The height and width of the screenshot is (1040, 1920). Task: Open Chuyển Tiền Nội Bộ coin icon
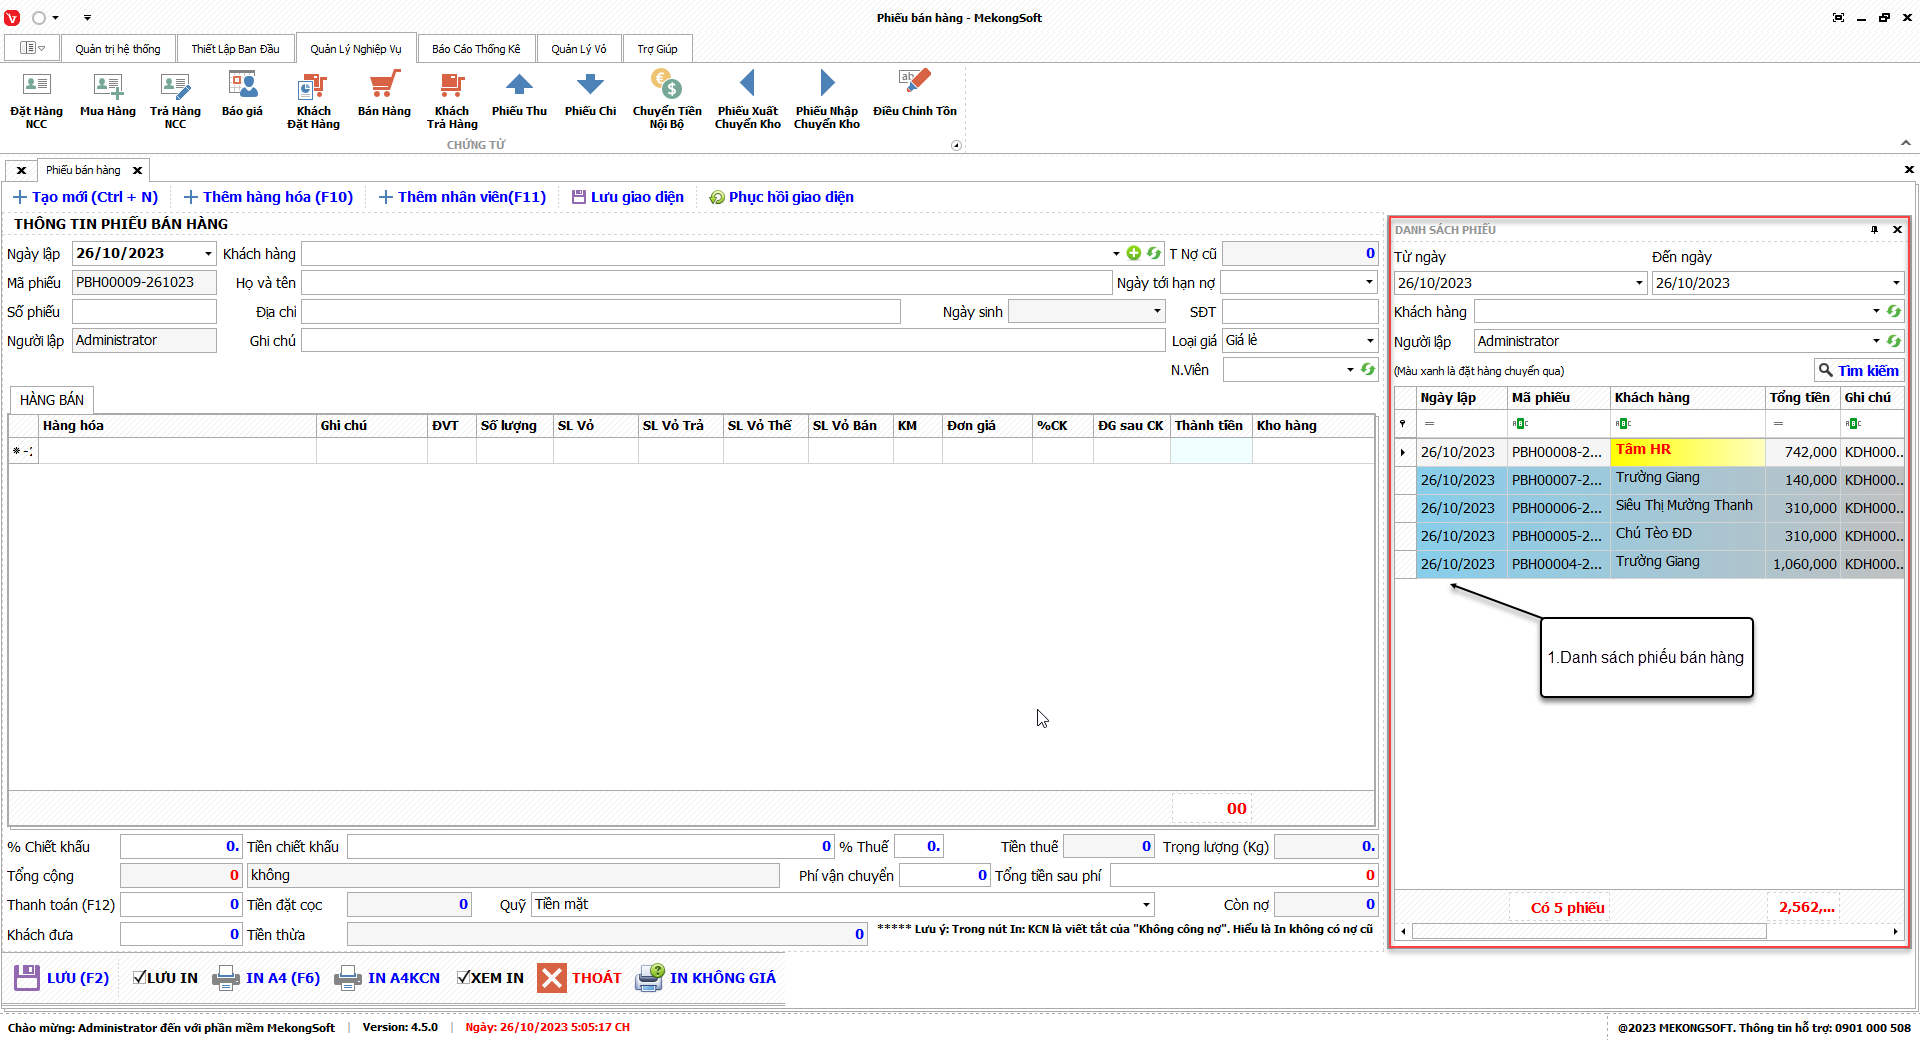(666, 85)
